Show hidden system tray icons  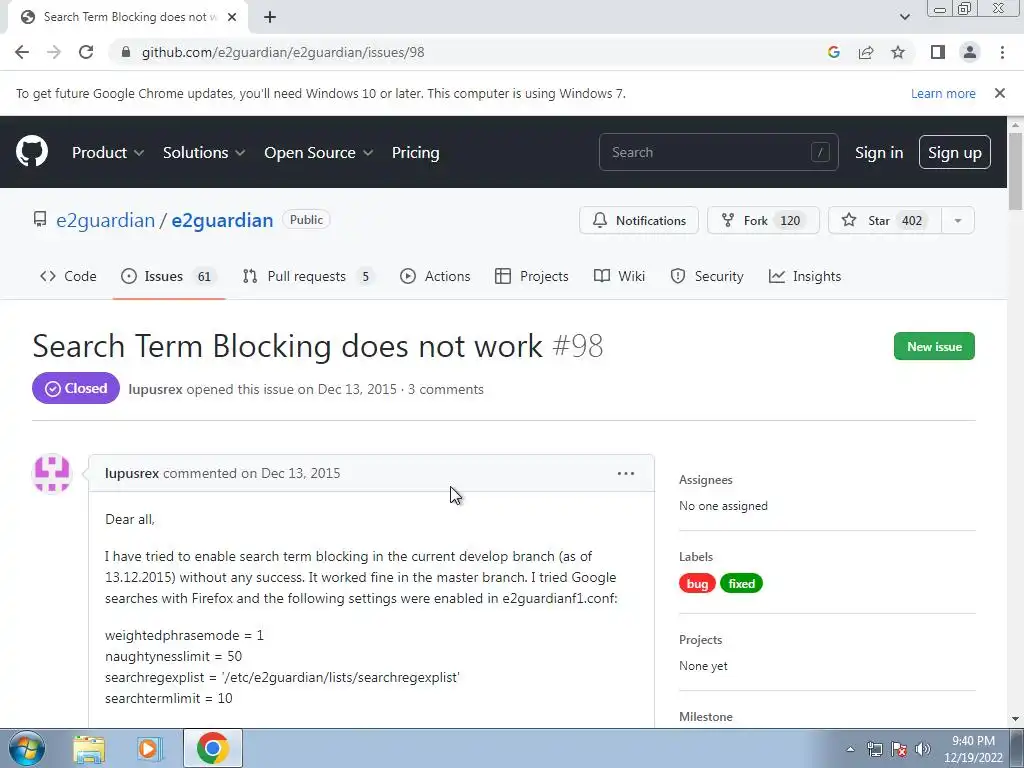pos(850,749)
